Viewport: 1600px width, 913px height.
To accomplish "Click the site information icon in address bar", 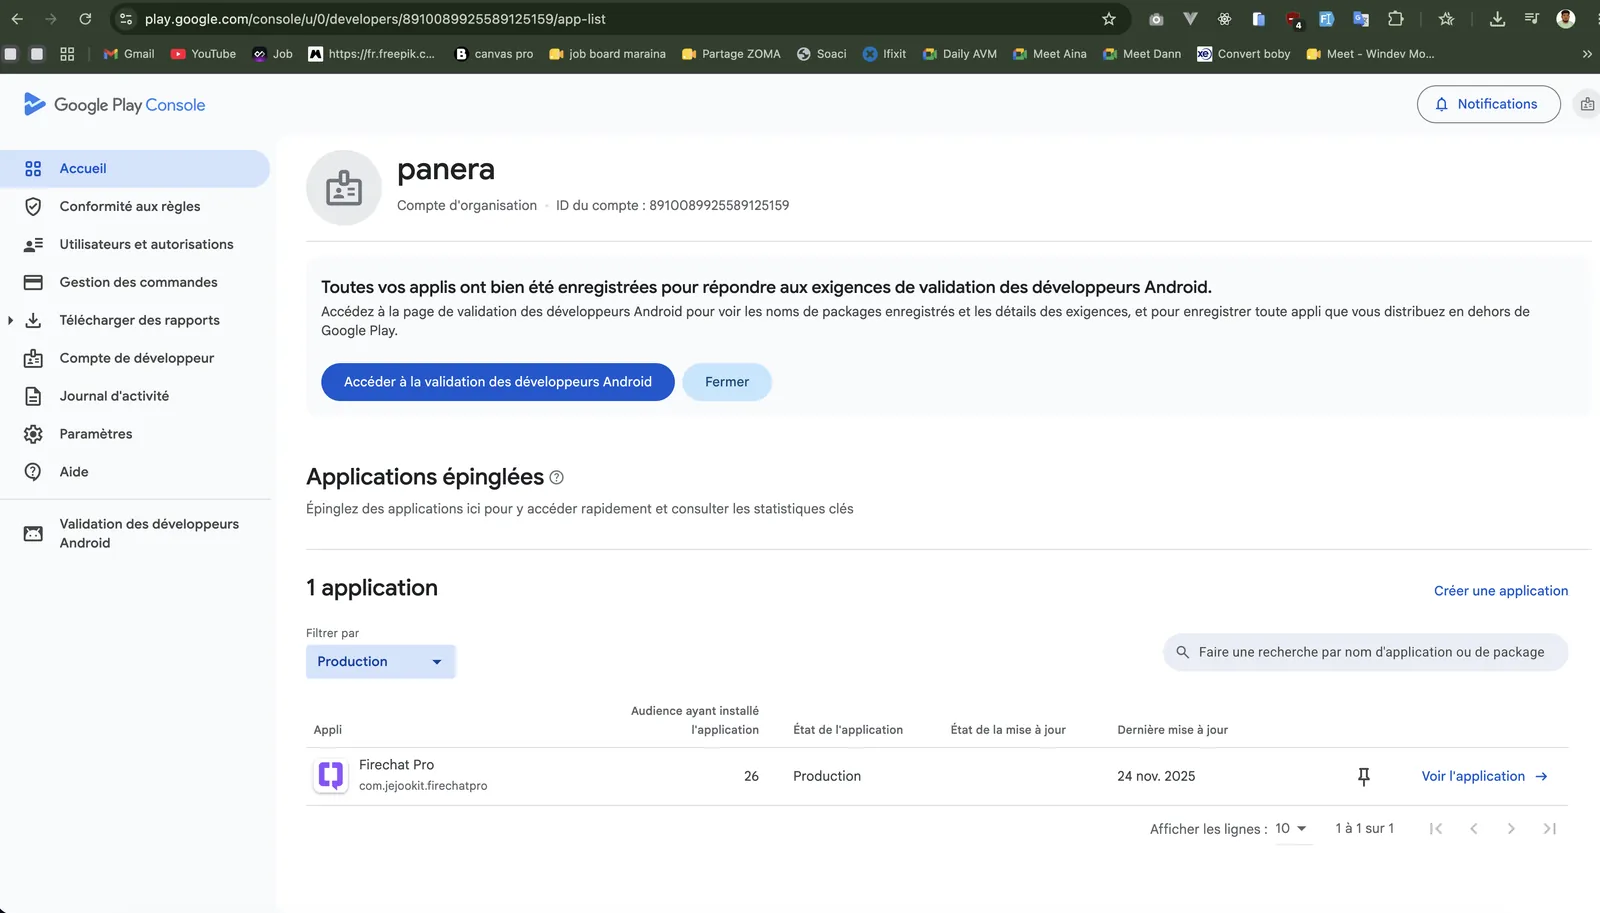I will pos(126,19).
